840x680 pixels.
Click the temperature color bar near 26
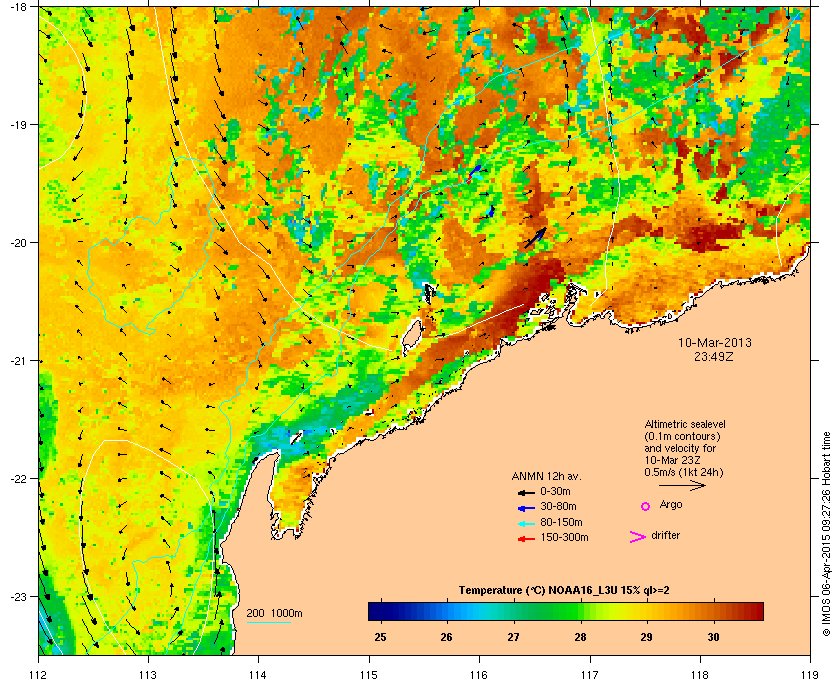point(447,611)
